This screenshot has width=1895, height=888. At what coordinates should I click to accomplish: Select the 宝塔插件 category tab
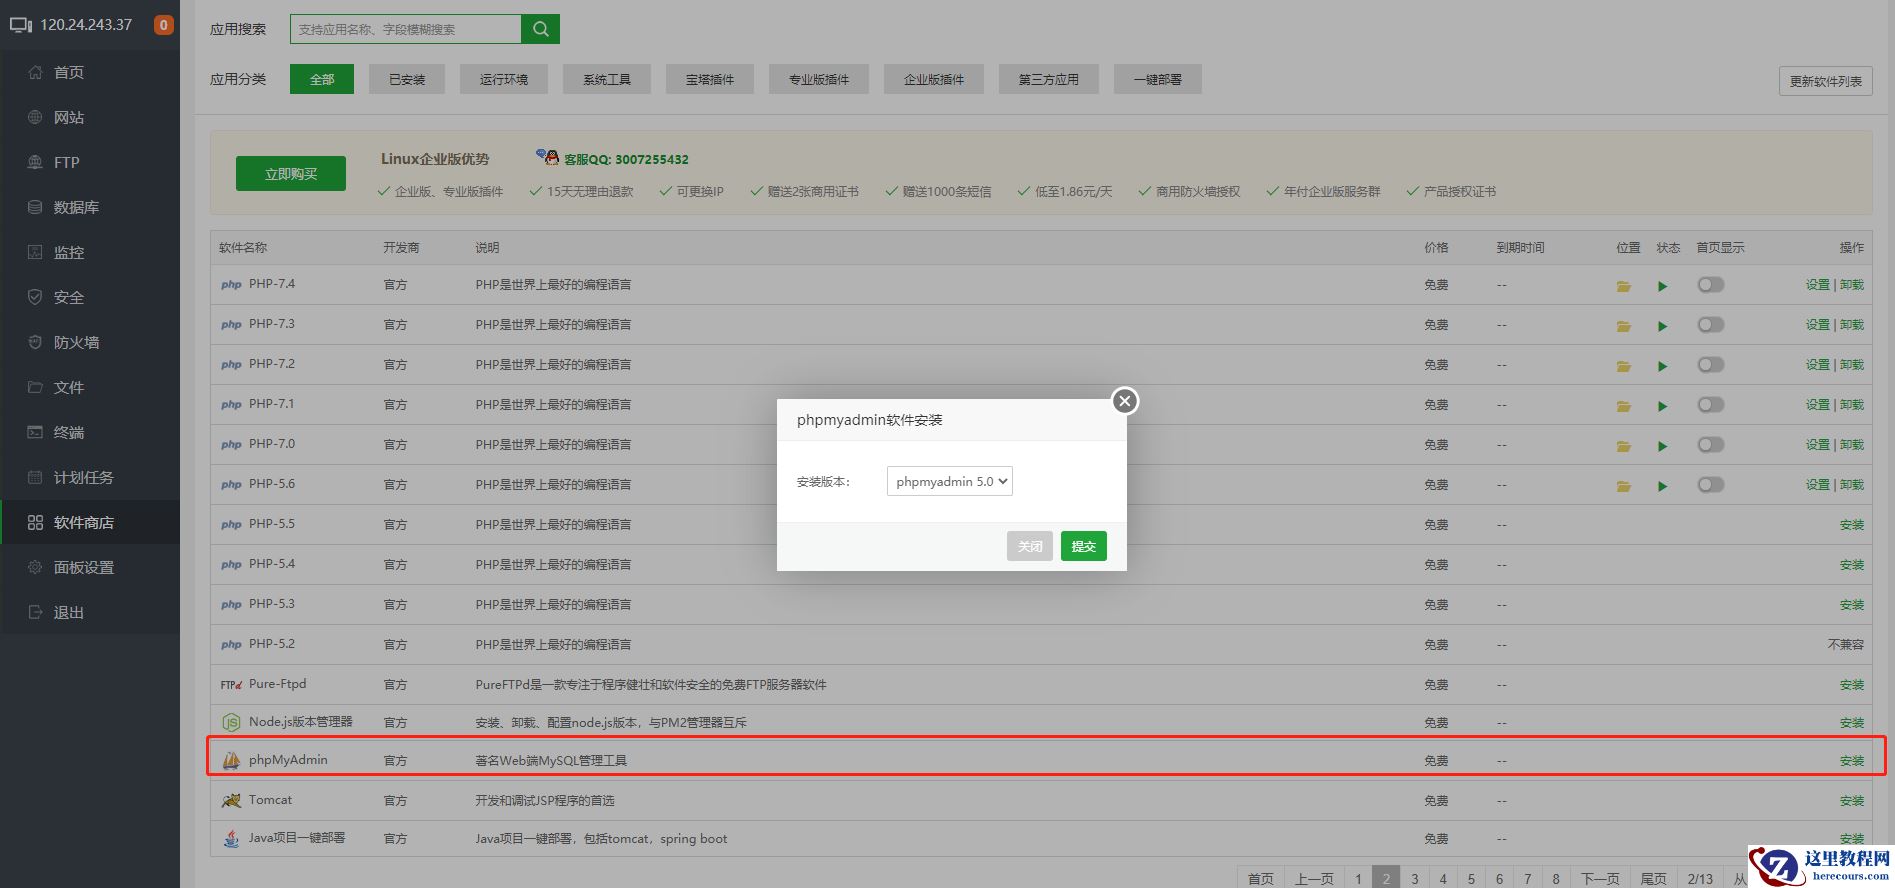pos(710,79)
